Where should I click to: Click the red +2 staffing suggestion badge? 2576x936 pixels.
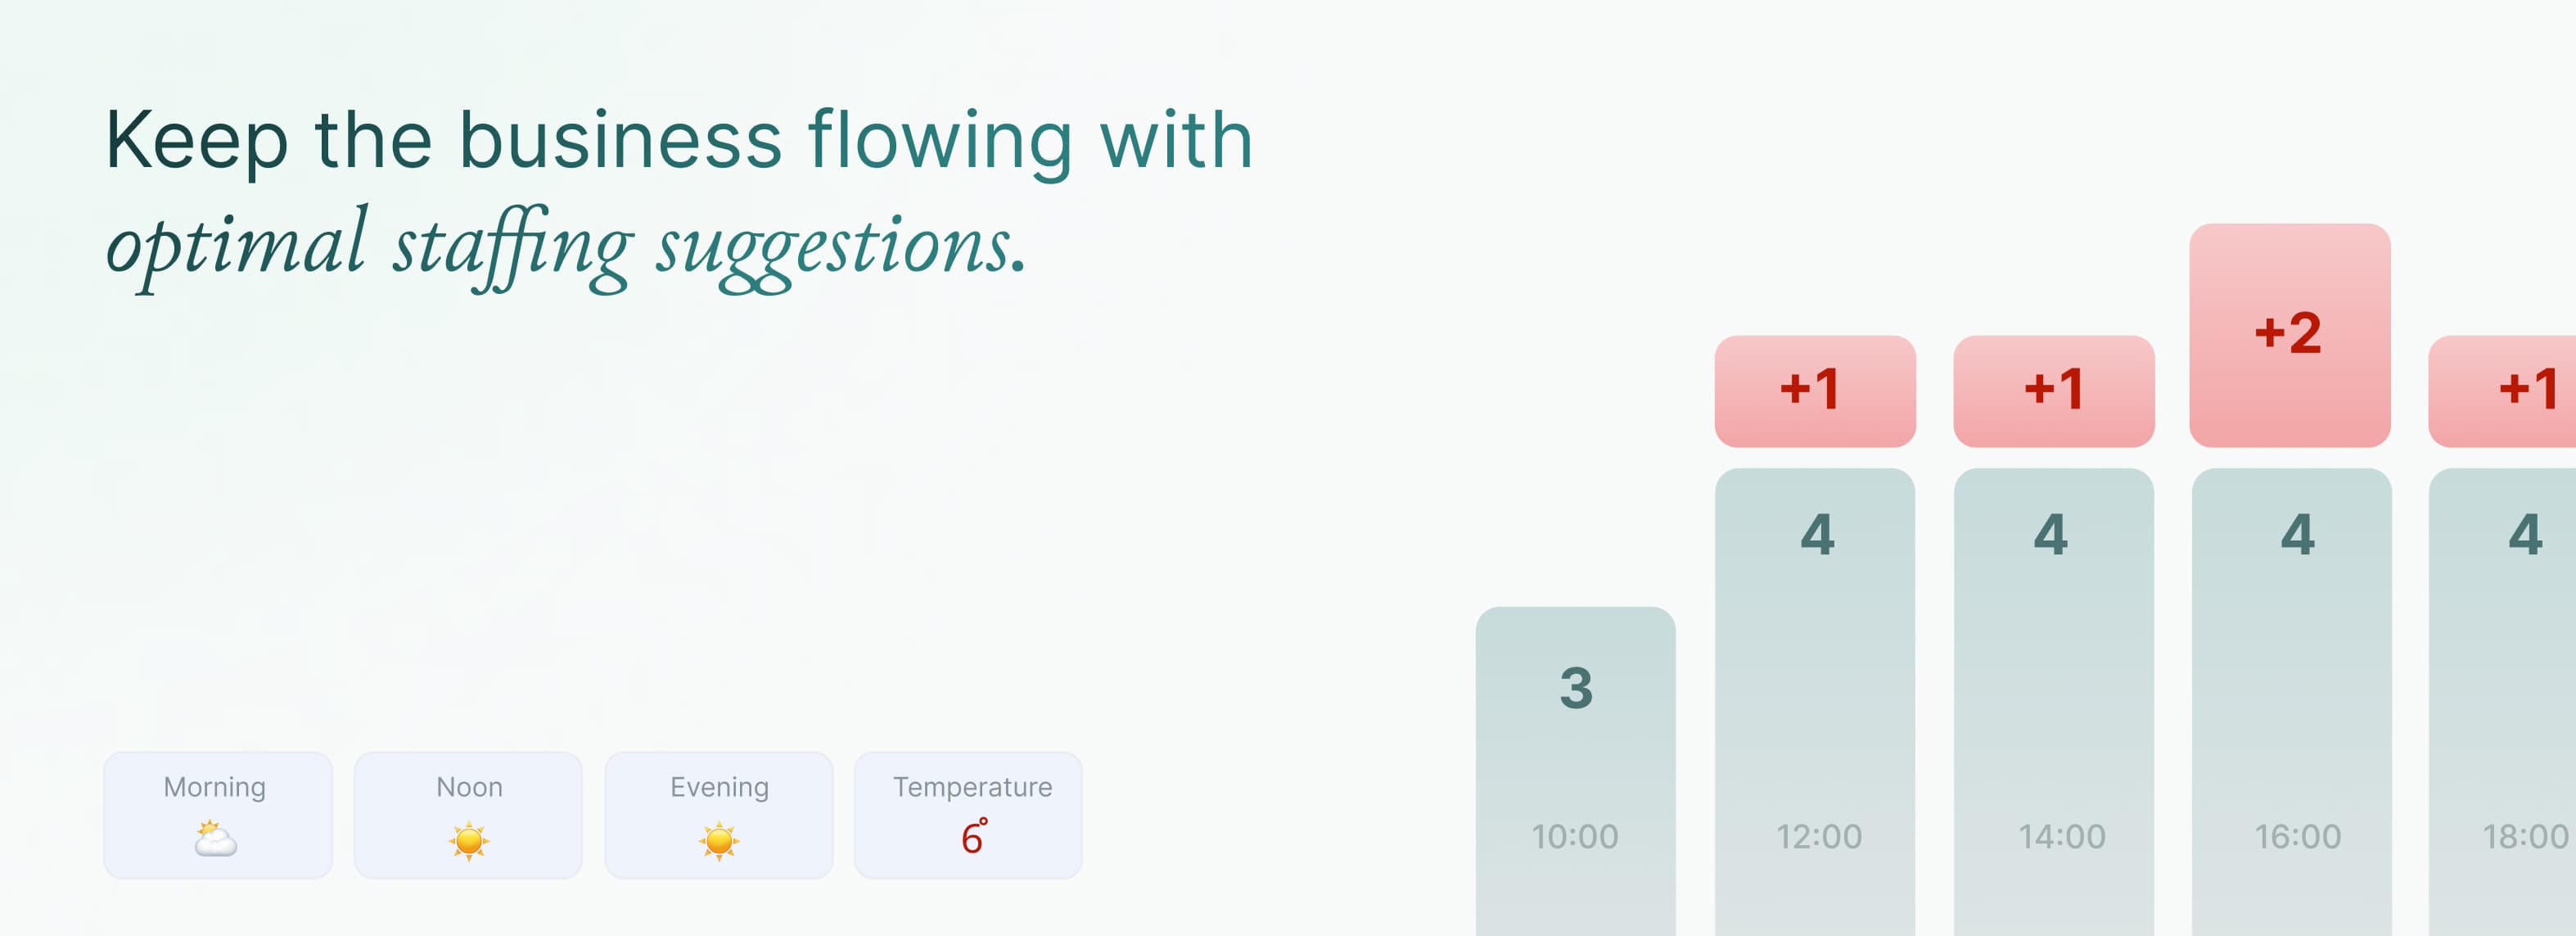tap(2289, 334)
